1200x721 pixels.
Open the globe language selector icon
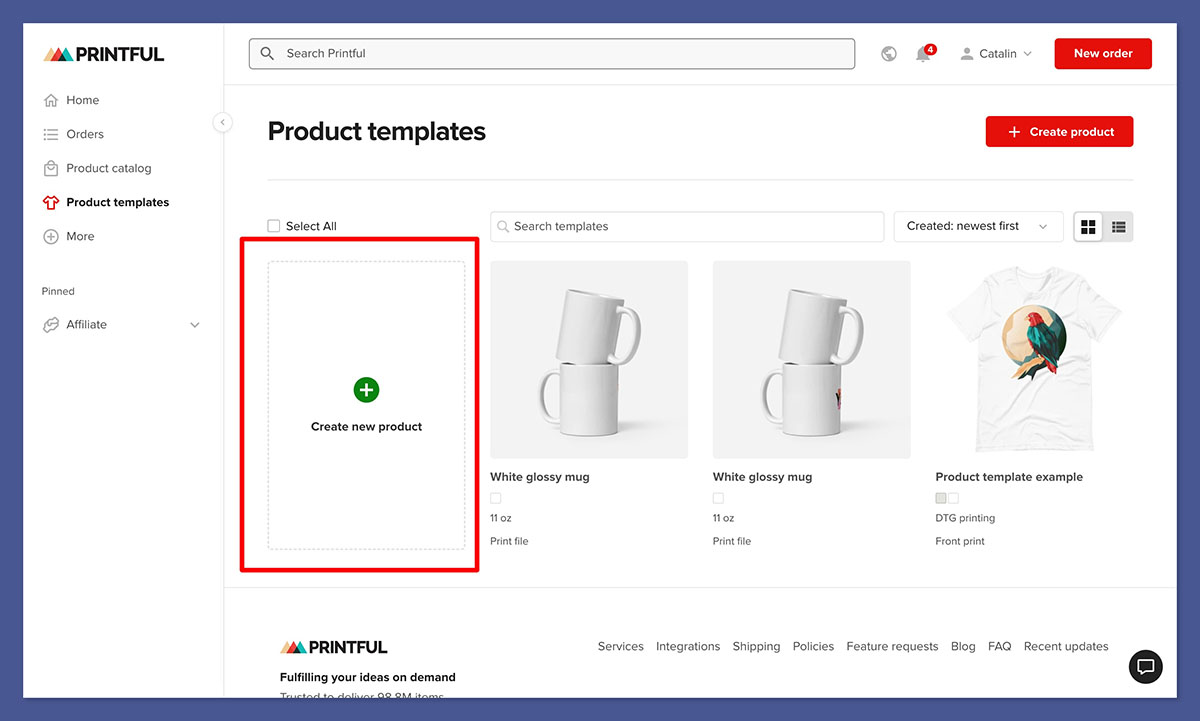889,54
